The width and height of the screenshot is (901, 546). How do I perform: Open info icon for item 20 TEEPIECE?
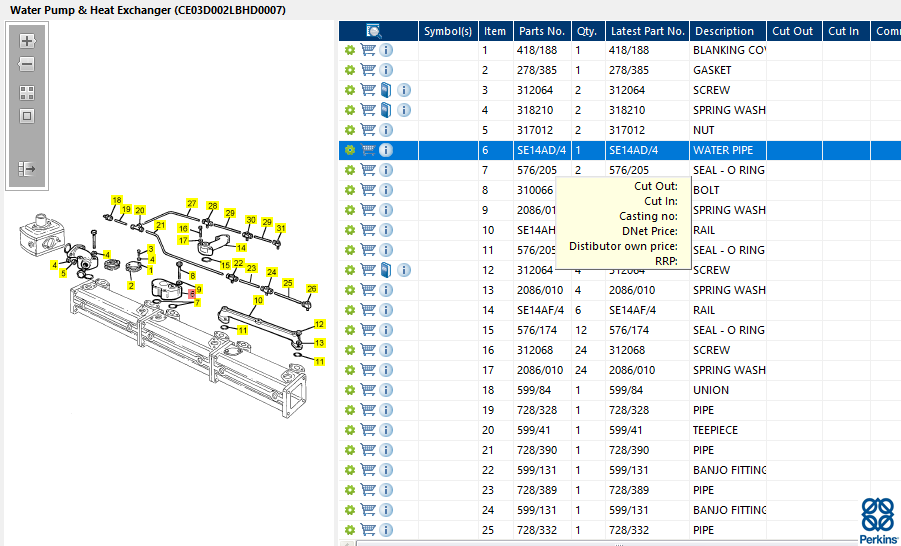[x=386, y=430]
